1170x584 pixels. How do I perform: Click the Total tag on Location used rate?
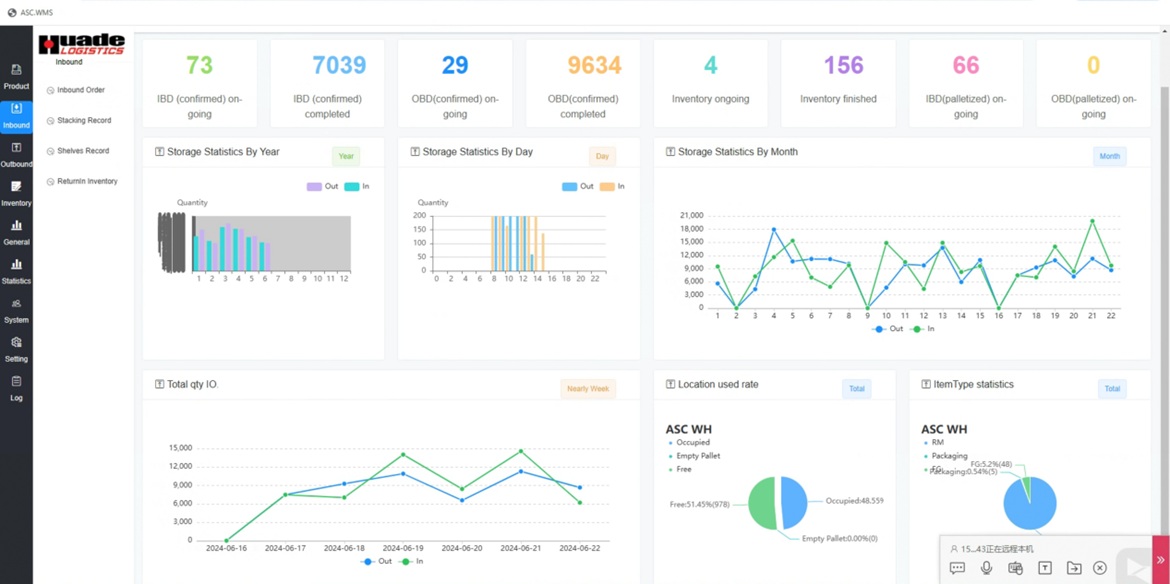(856, 388)
